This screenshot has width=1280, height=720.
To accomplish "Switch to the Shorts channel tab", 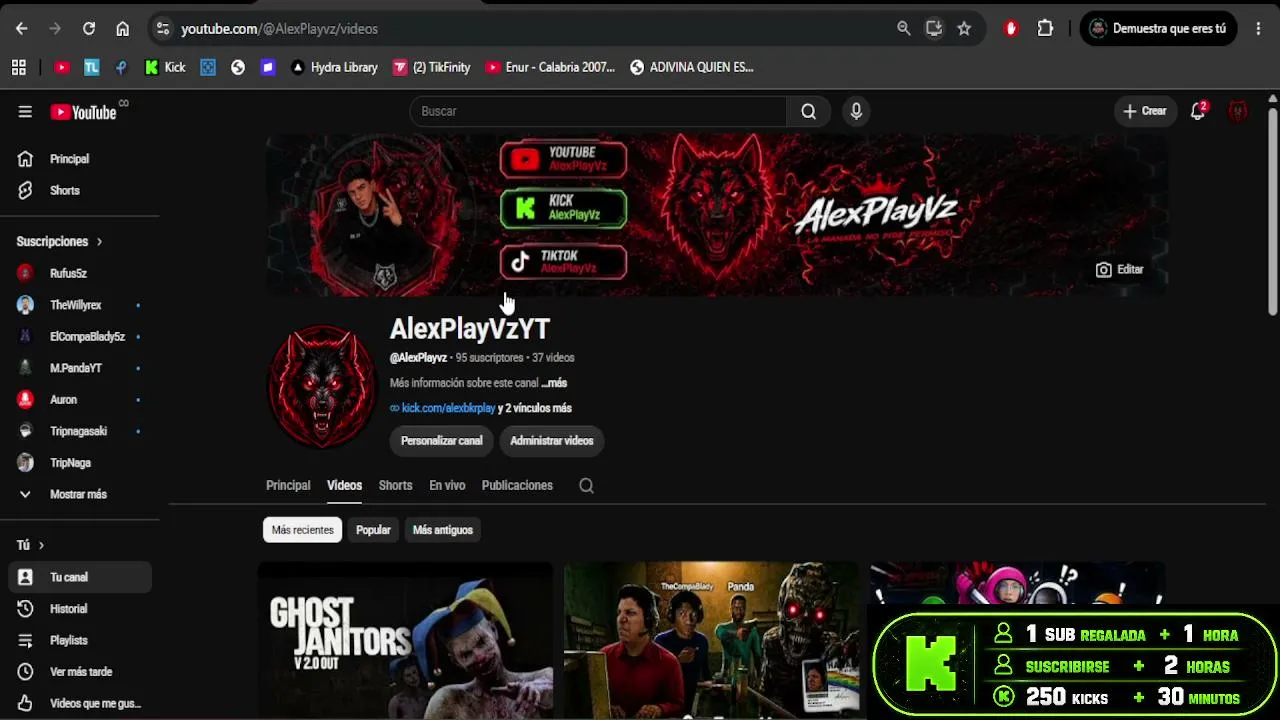I will pyautogui.click(x=395, y=485).
